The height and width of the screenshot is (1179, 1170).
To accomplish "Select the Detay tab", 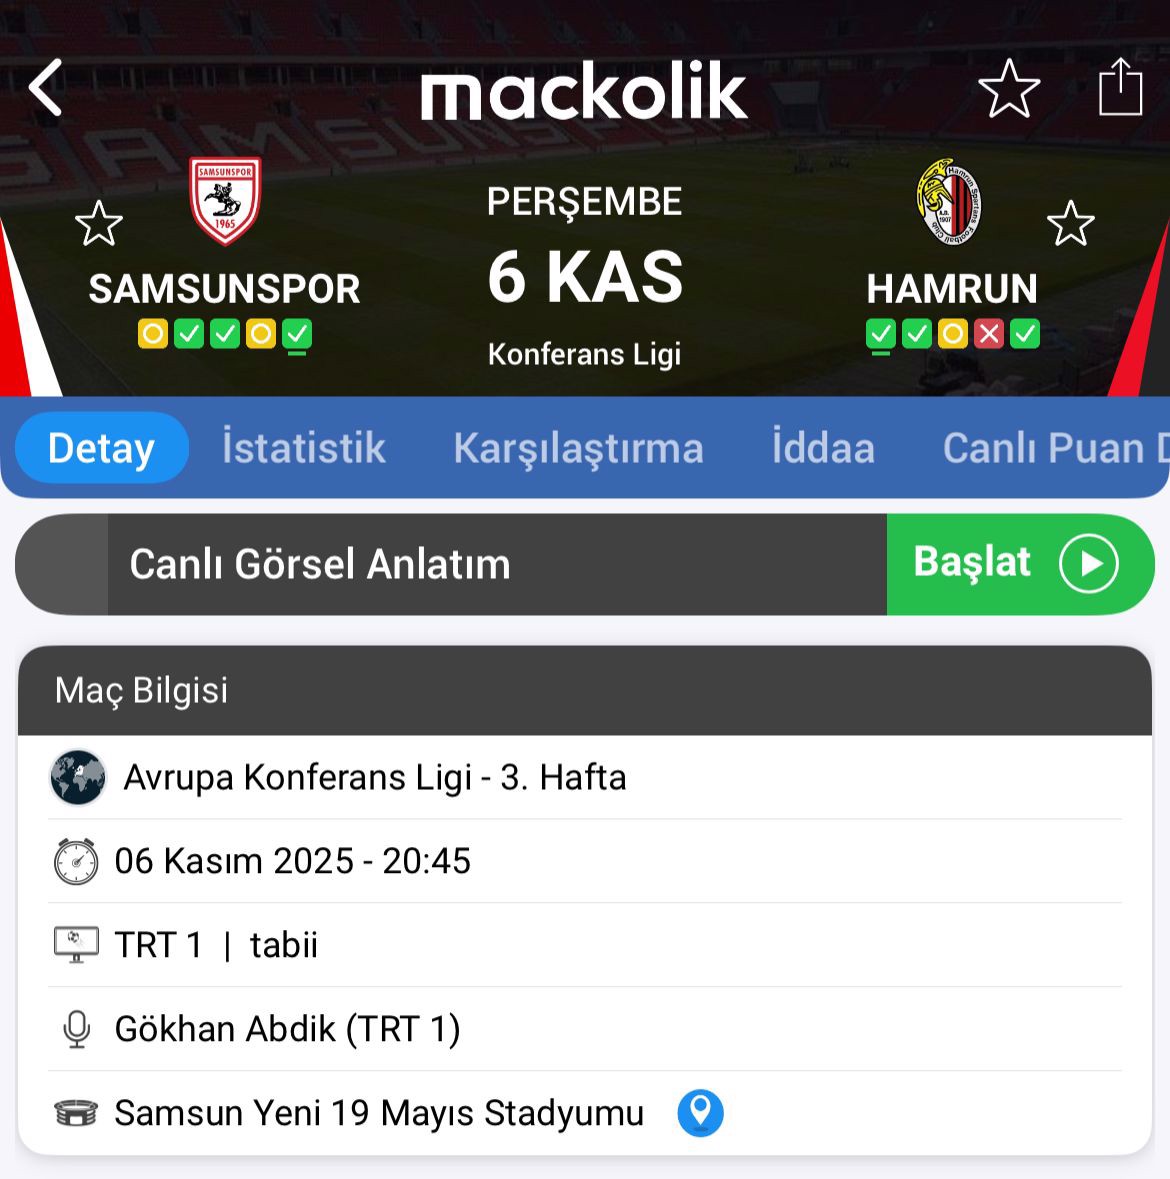I will [x=102, y=448].
